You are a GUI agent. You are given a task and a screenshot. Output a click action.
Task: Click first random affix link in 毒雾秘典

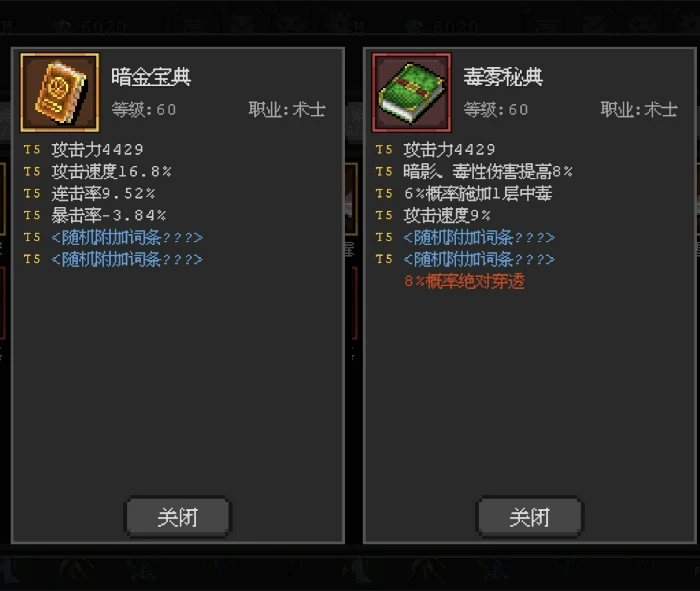[x=479, y=237]
